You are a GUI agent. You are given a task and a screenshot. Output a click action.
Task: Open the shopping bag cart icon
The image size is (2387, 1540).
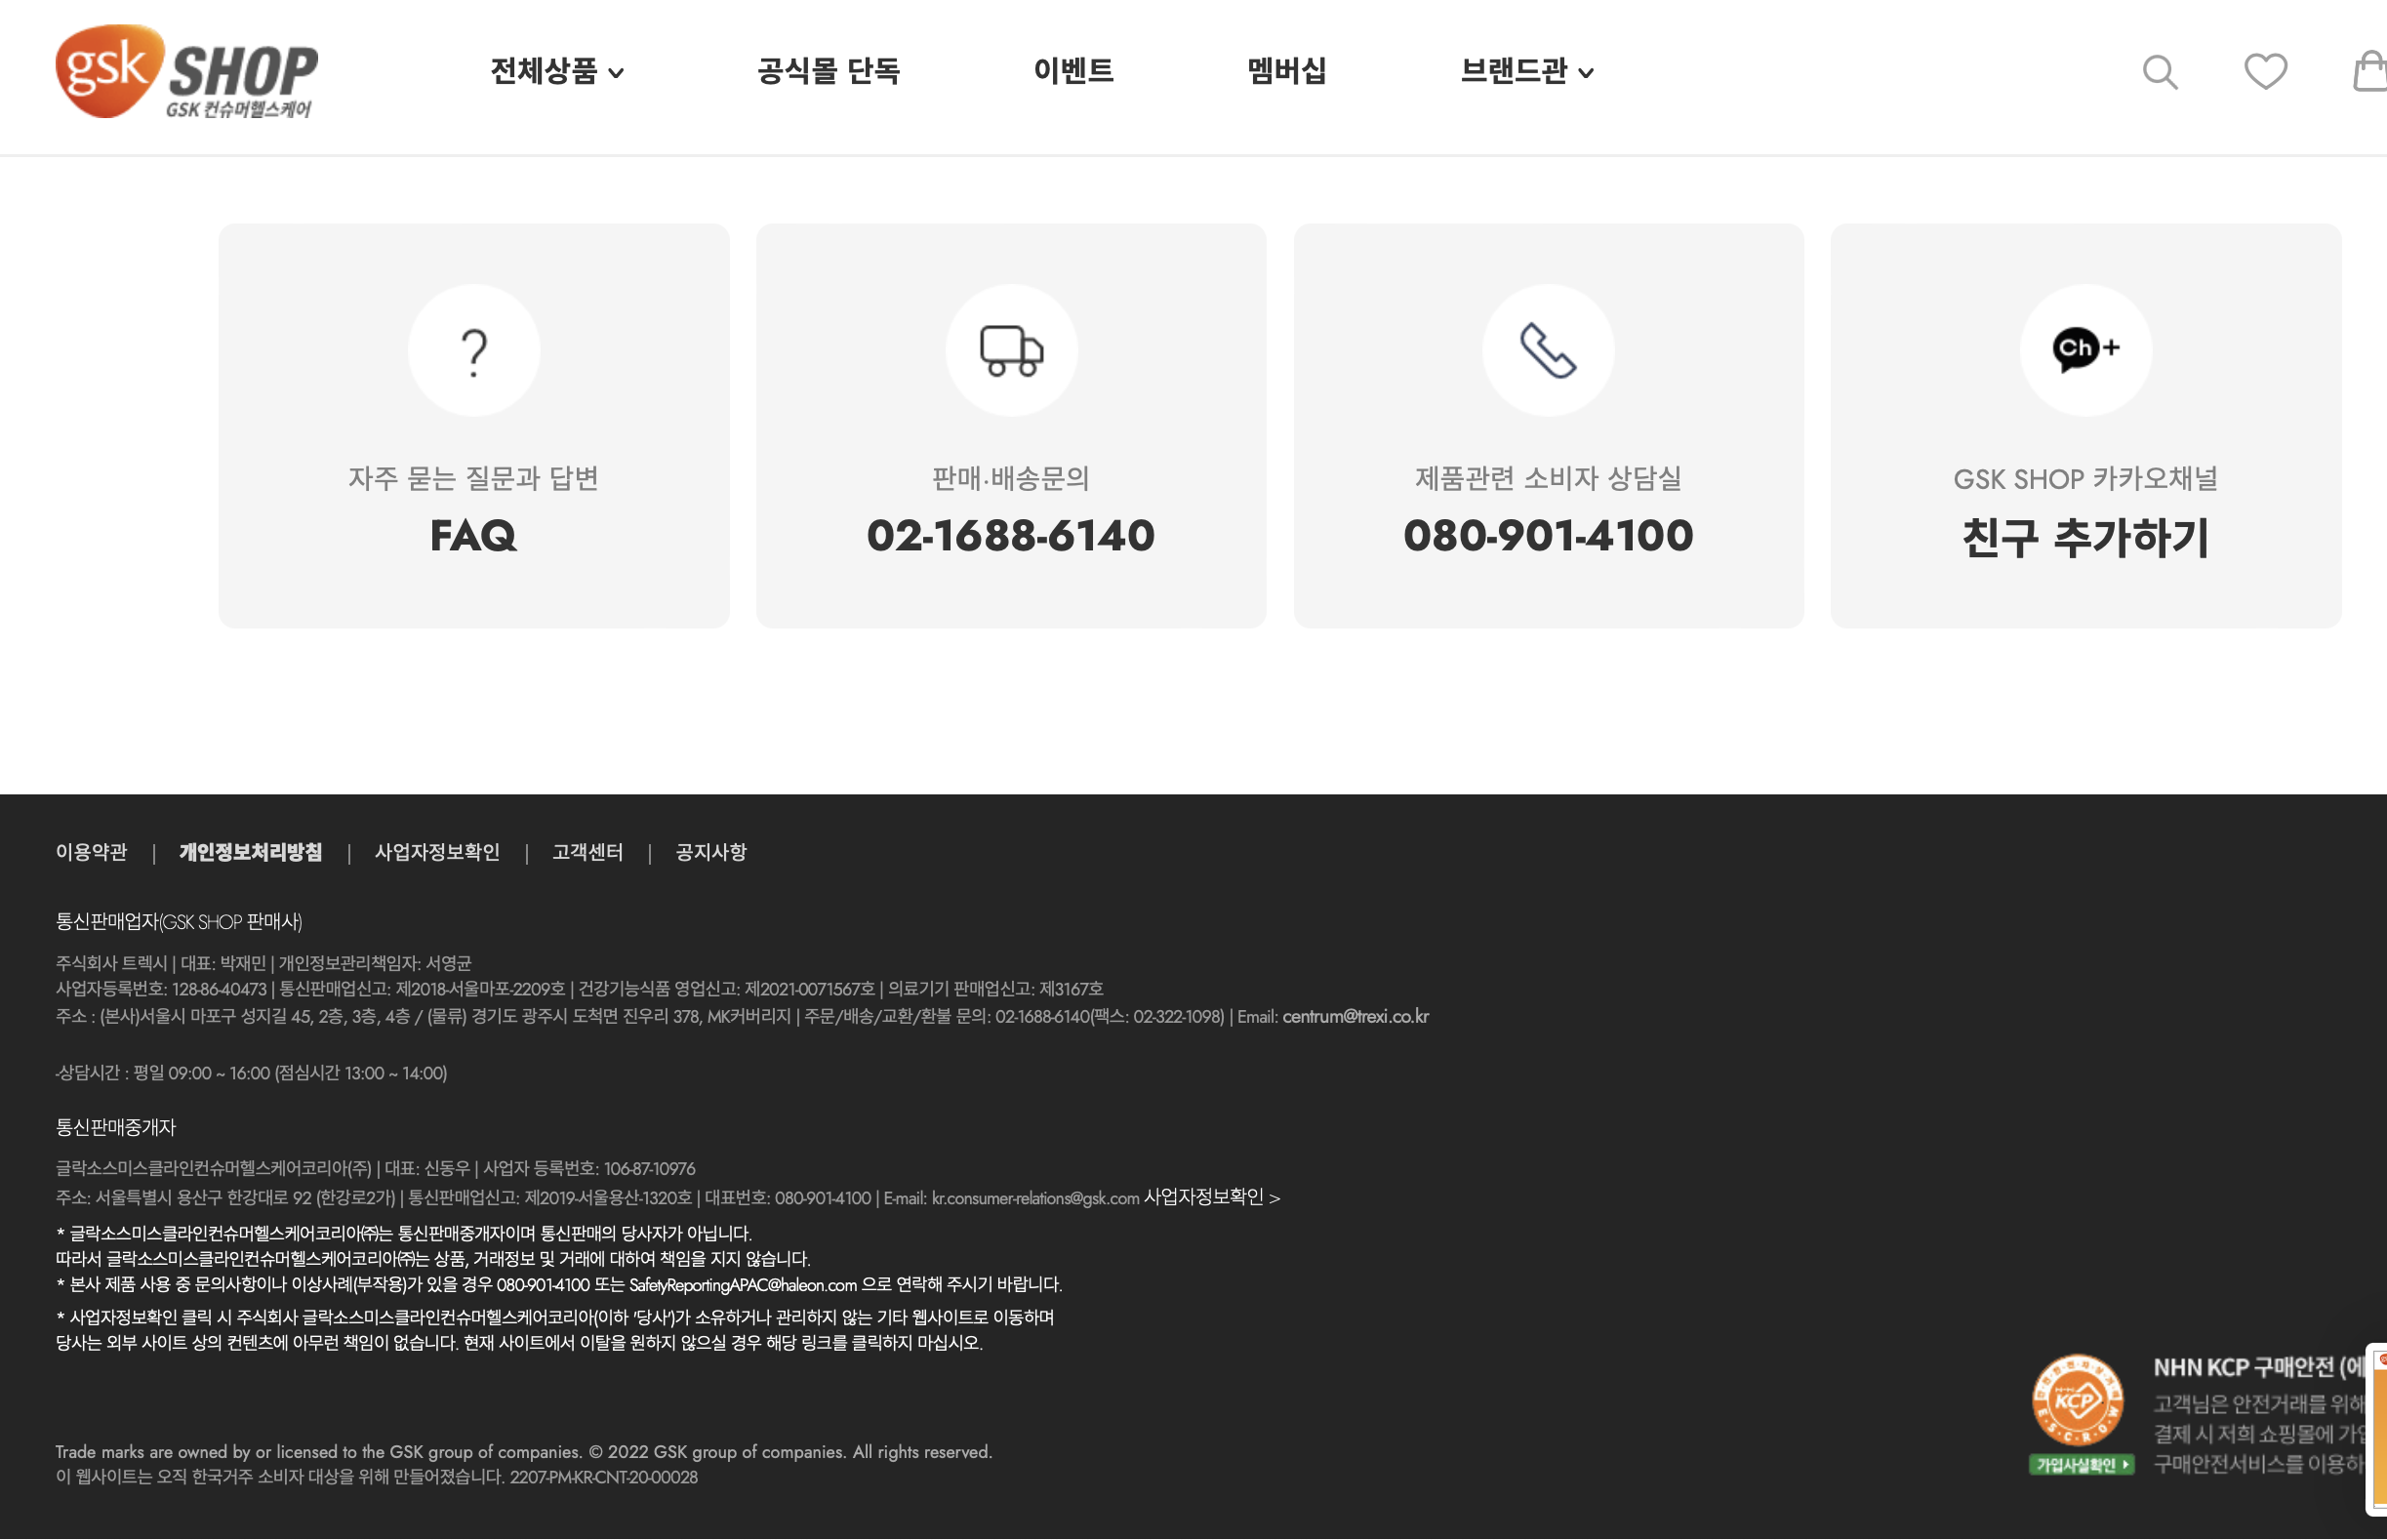pos(2369,71)
